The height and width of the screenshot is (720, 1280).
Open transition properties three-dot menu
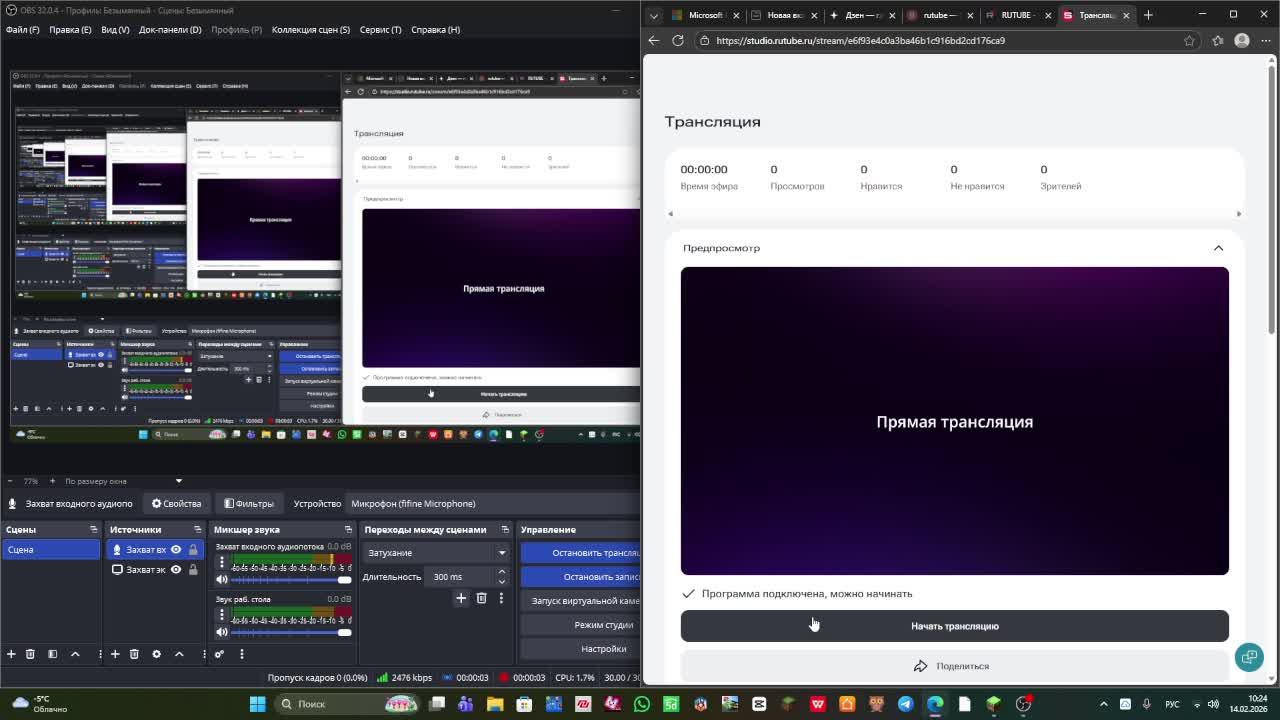pos(501,598)
